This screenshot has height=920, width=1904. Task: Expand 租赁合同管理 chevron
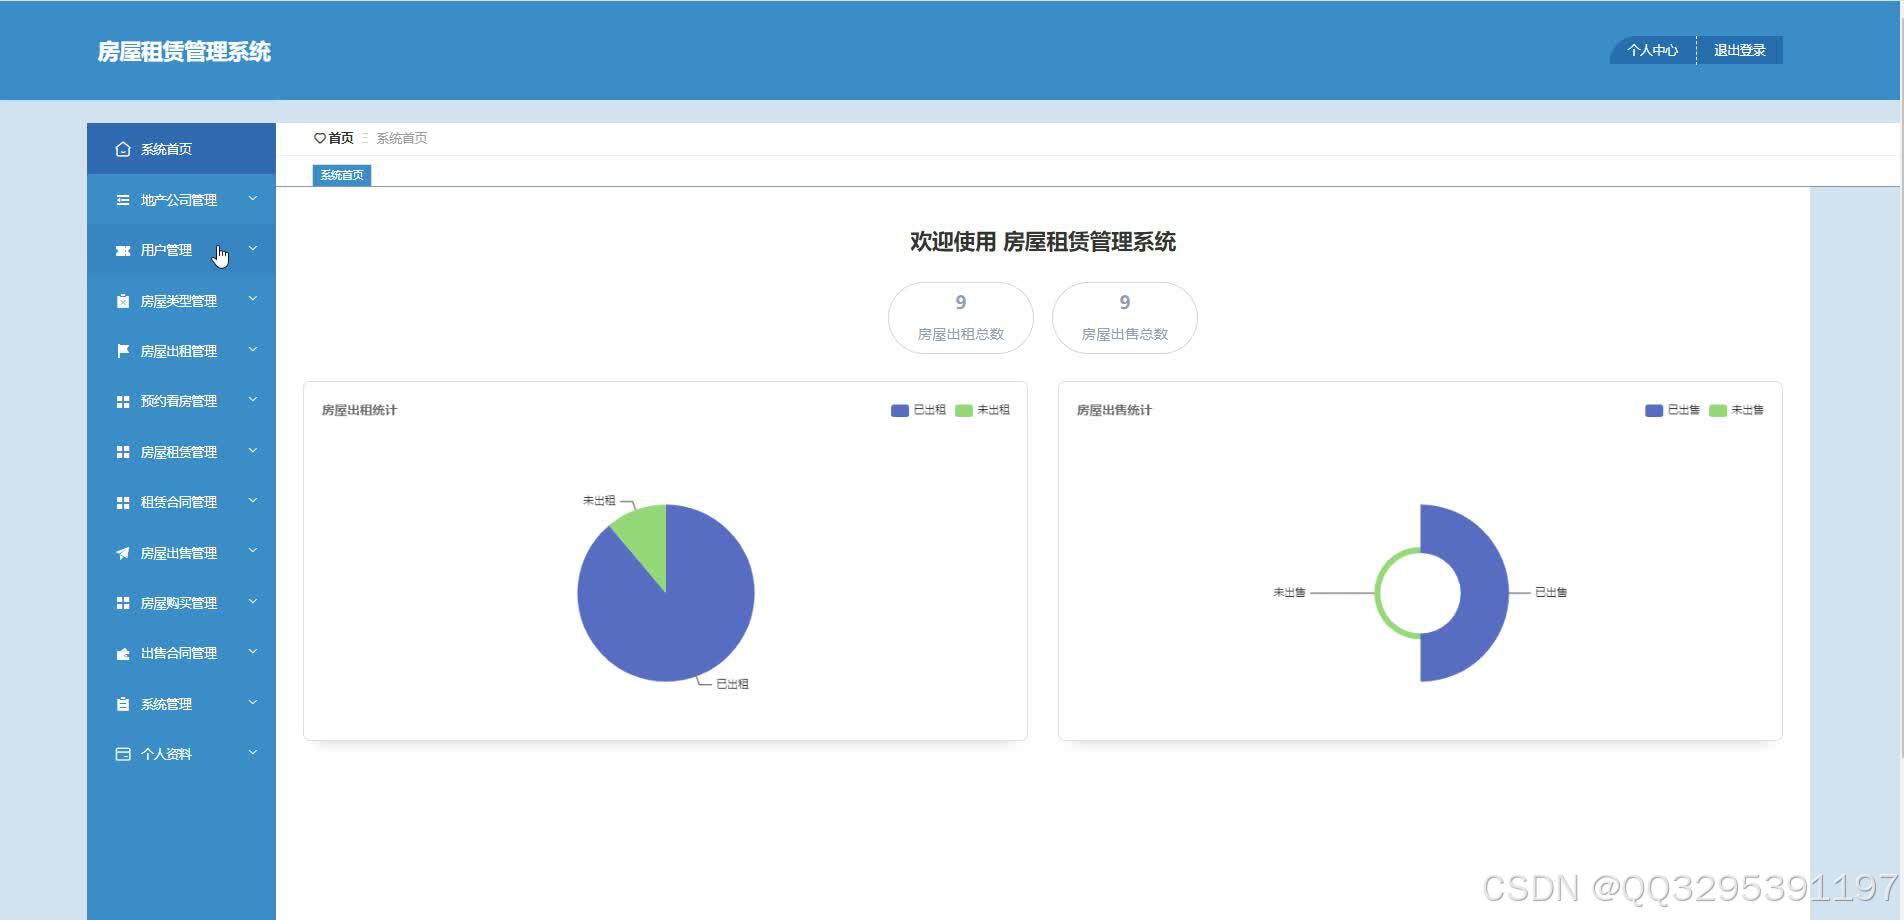point(253,501)
